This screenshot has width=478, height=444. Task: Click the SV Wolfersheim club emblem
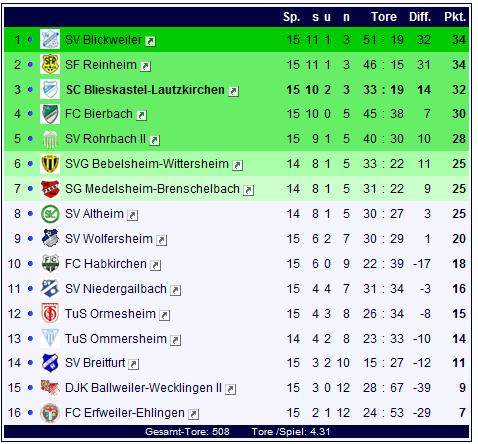pos(50,238)
